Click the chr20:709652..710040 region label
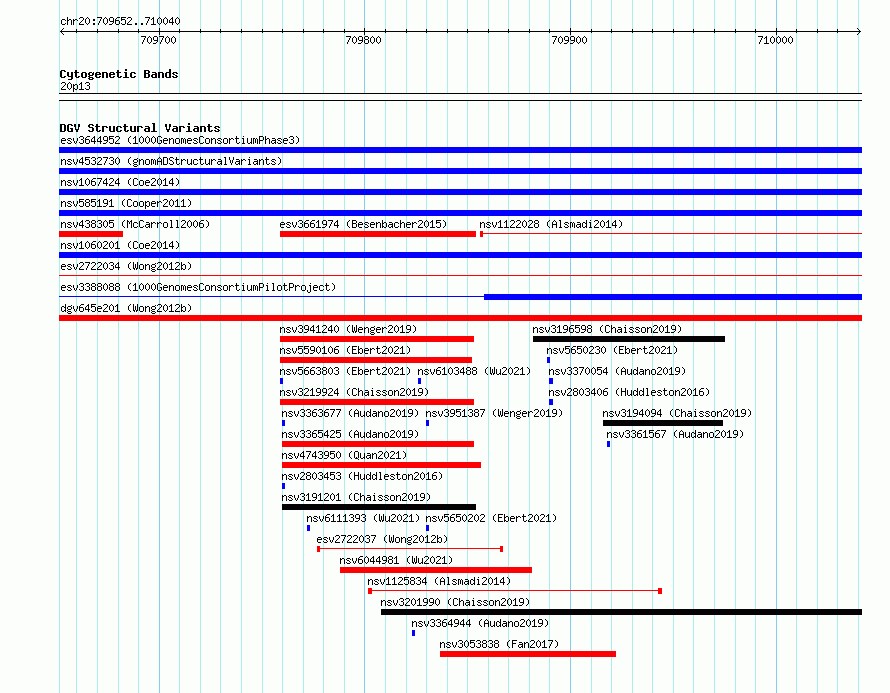Screen dimensions: 890x693 [x=120, y=22]
